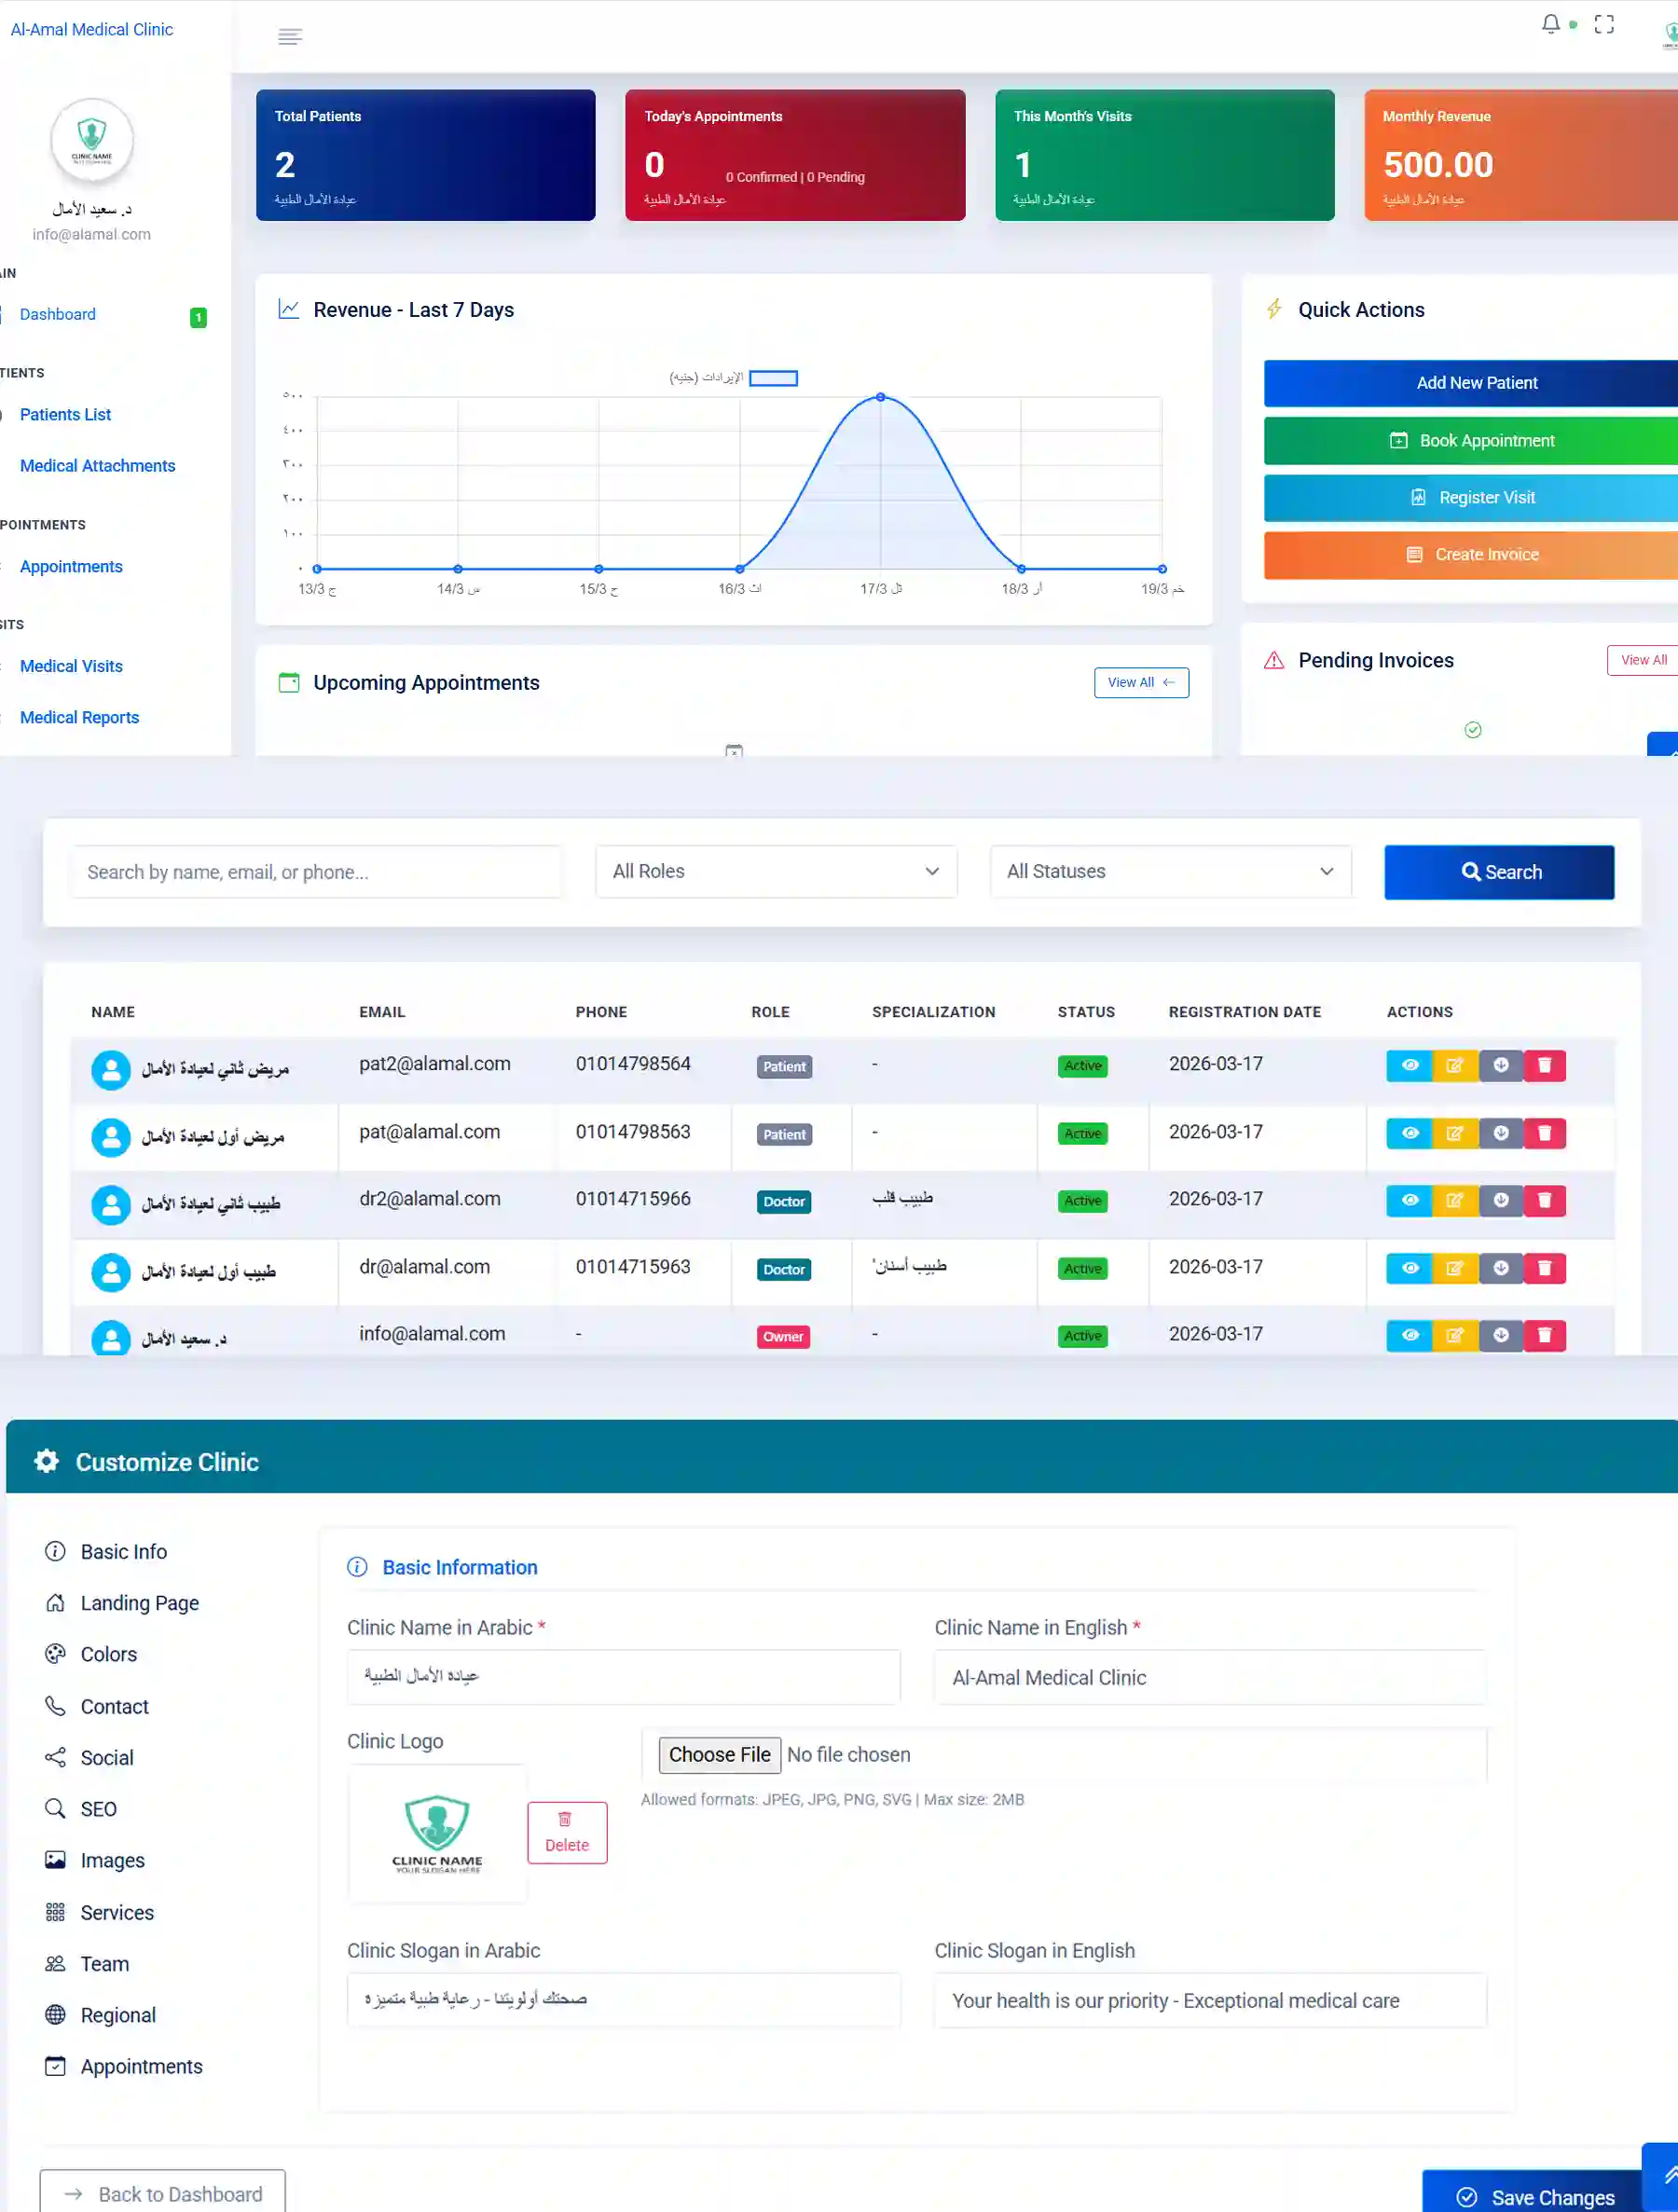View details eye icon for dr@alamal.com

coord(1409,1269)
